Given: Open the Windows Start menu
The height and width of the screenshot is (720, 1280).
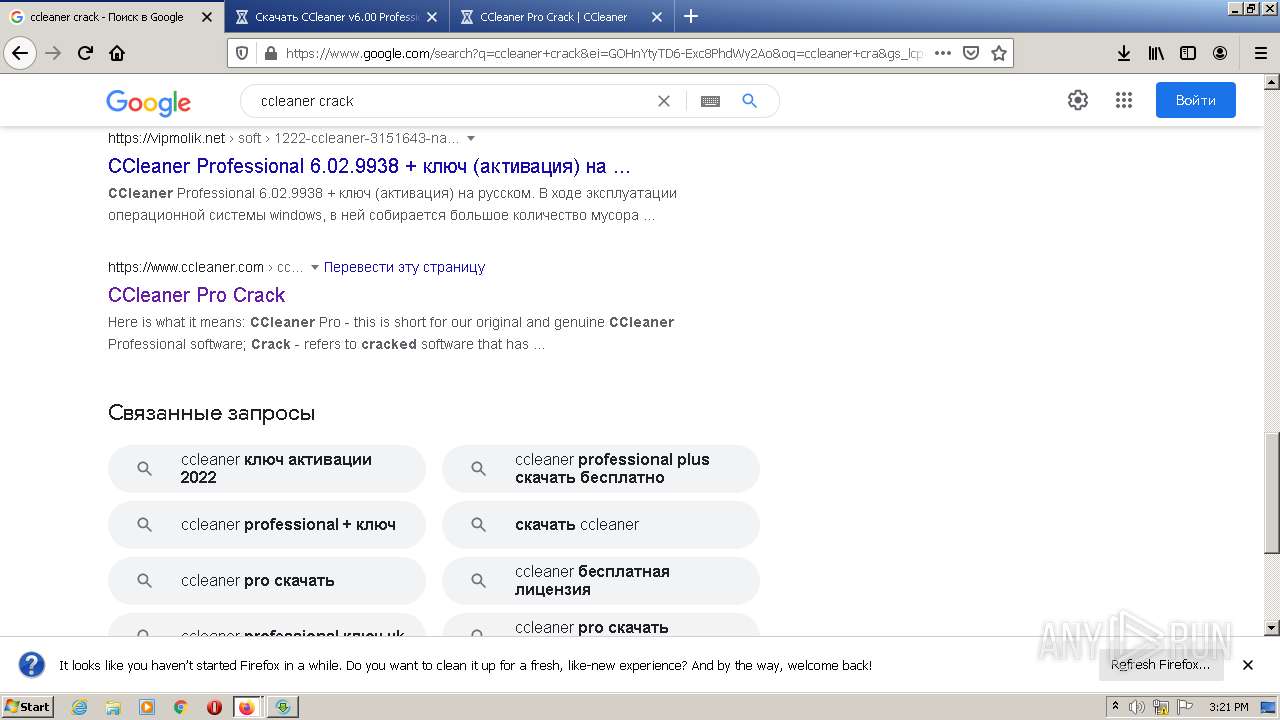Looking at the screenshot, I should [x=28, y=706].
